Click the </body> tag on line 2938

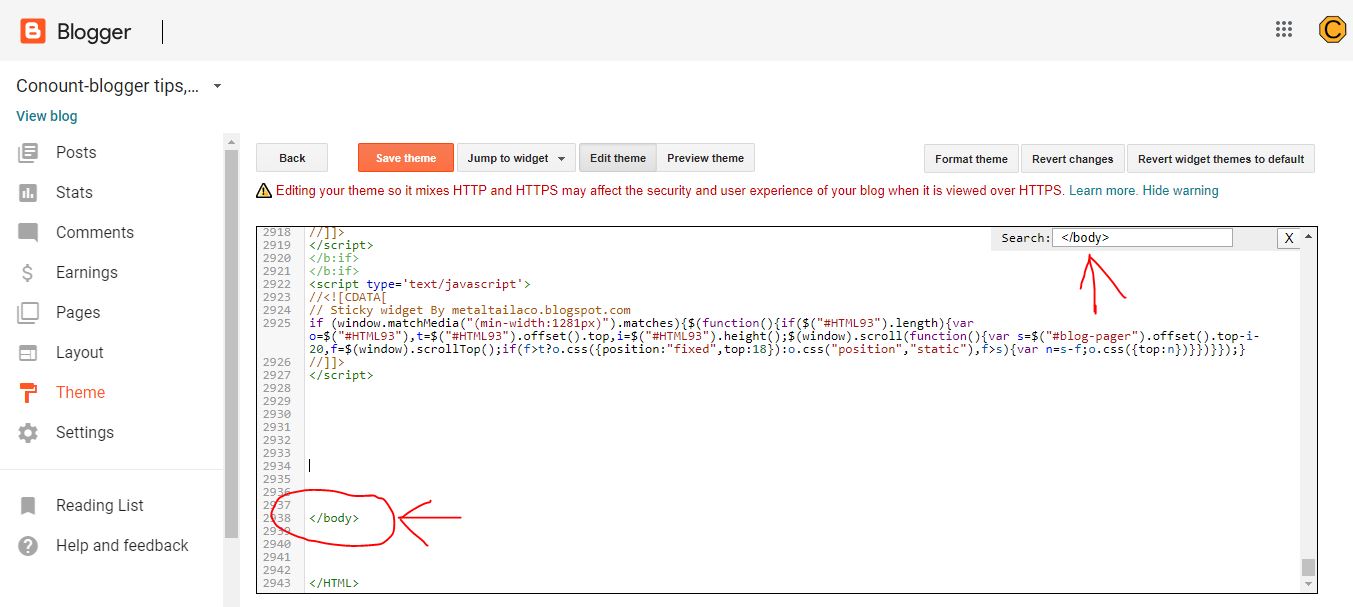(x=334, y=518)
